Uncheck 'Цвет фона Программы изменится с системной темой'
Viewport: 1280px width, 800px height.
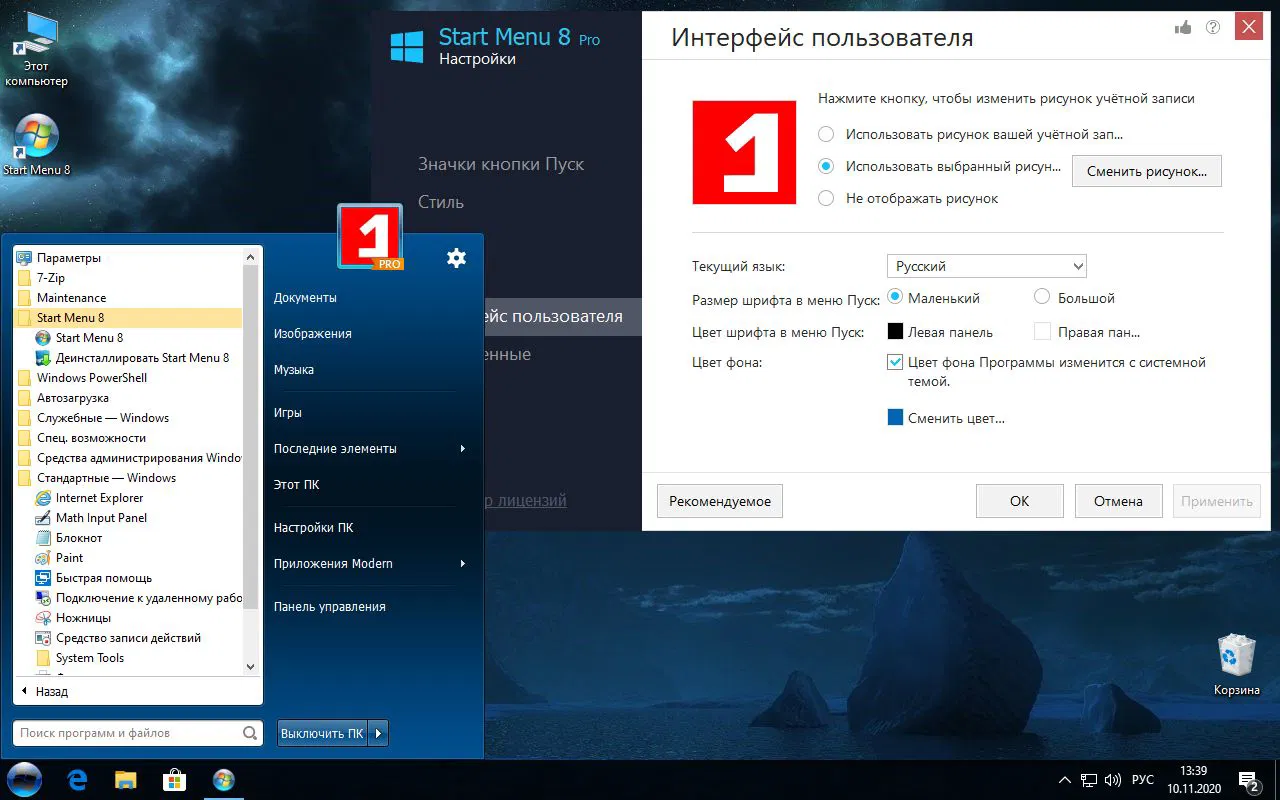click(895, 364)
